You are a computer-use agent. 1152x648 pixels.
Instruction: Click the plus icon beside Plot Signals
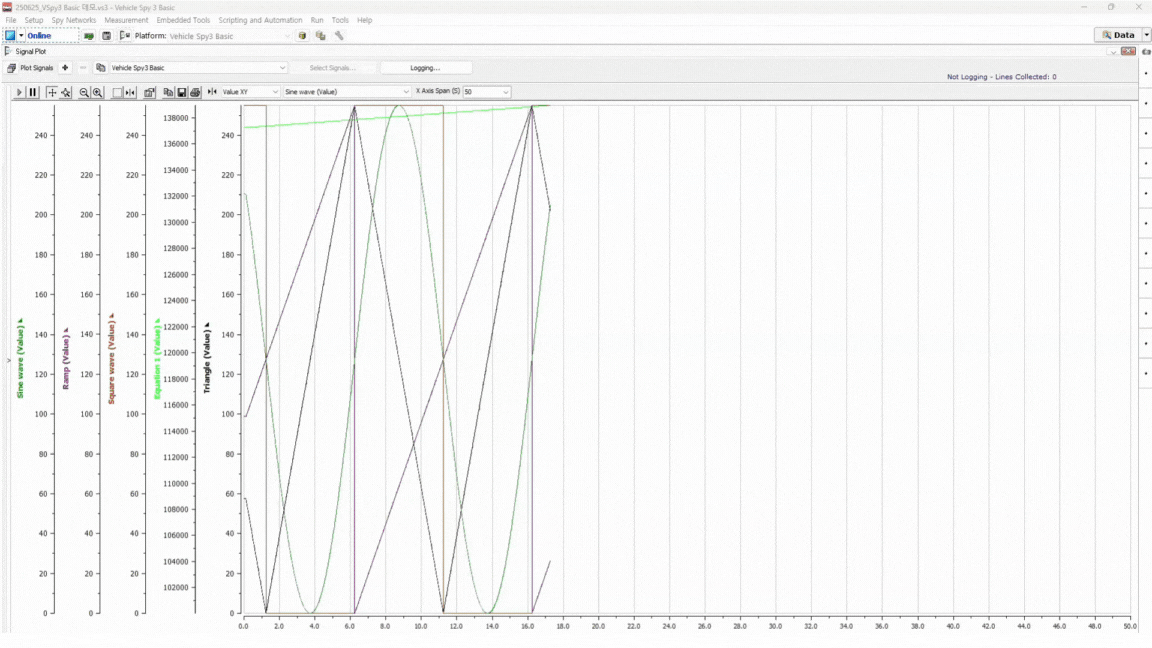point(65,68)
